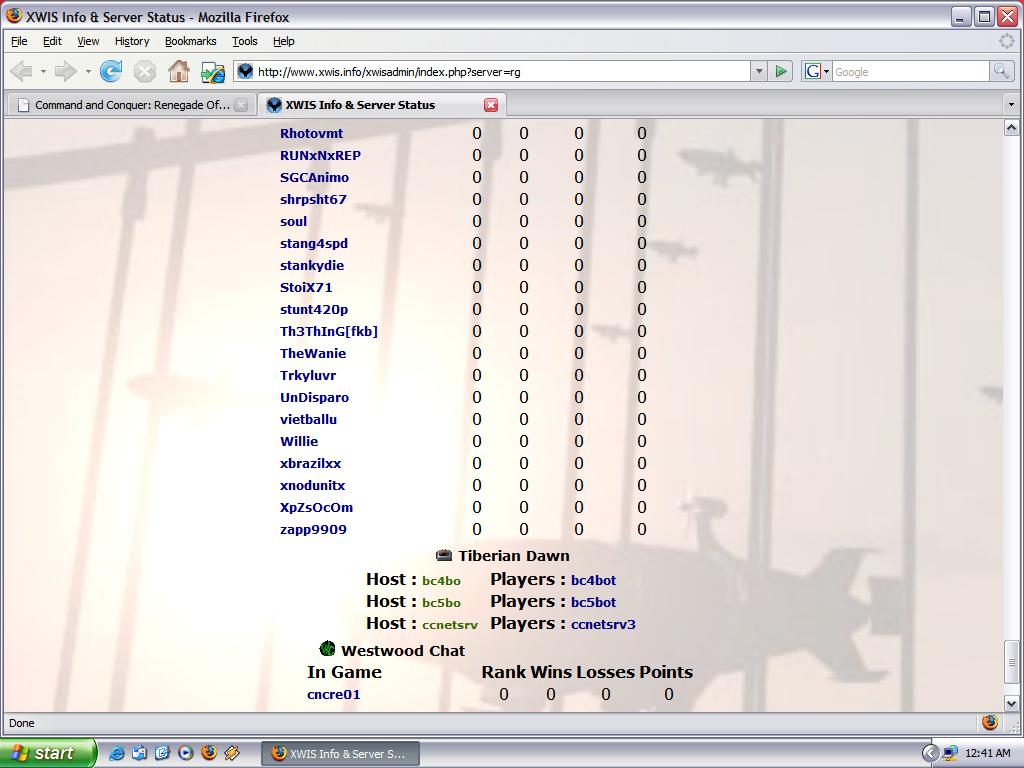
Task: Open Windows Media Player from Quick Launch
Action: [x=185, y=753]
